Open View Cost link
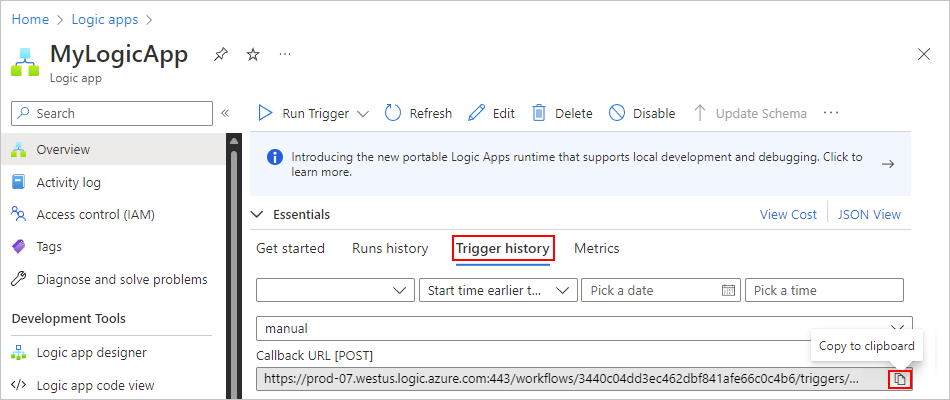The width and height of the screenshot is (950, 400). click(x=788, y=215)
